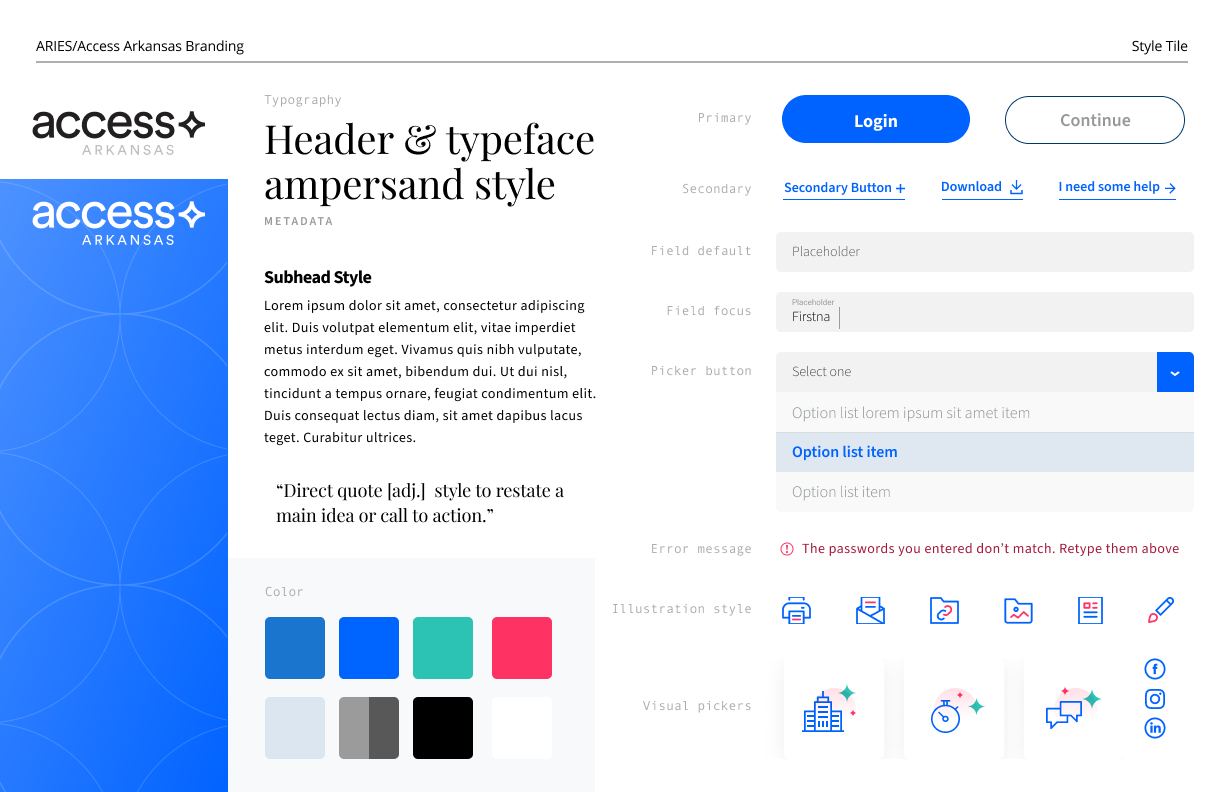Click the passwords don't match error message
Image resolution: width=1224 pixels, height=792 pixels.
pos(990,549)
